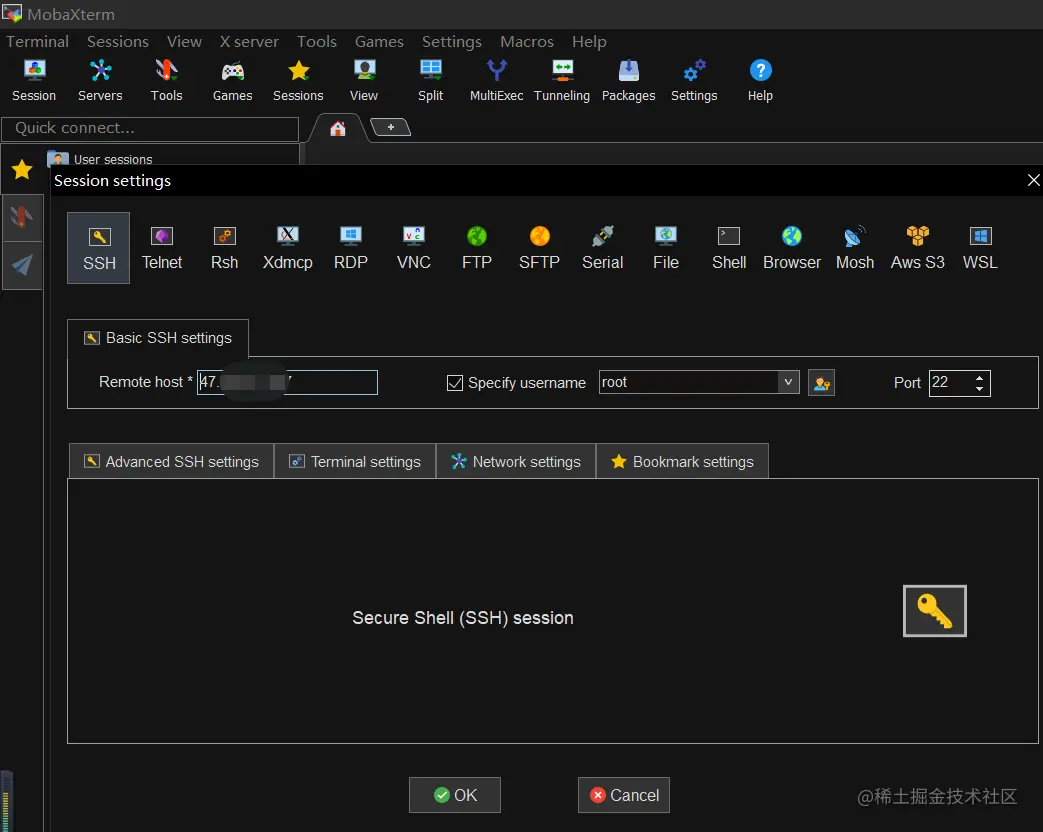Select Rsh session type
The height and width of the screenshot is (832, 1043).
tap(225, 248)
